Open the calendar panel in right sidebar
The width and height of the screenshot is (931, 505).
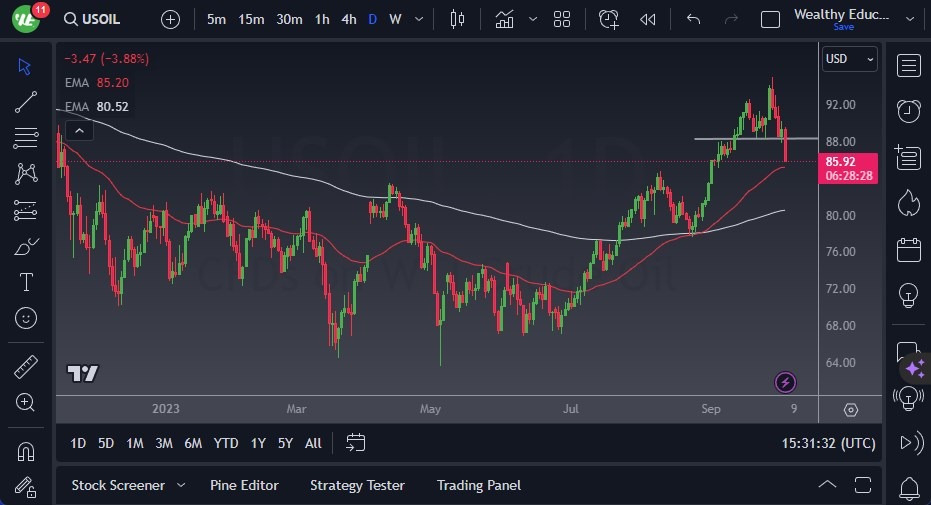point(908,249)
